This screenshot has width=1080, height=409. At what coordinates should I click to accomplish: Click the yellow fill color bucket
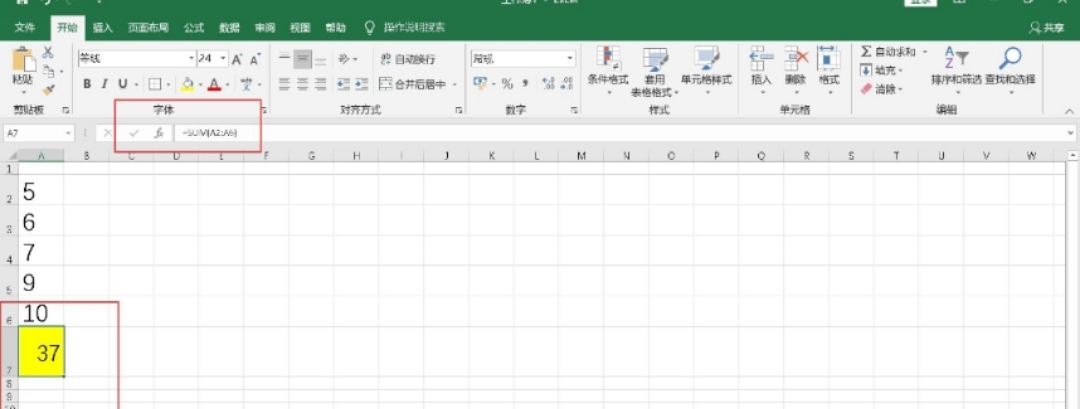point(187,84)
